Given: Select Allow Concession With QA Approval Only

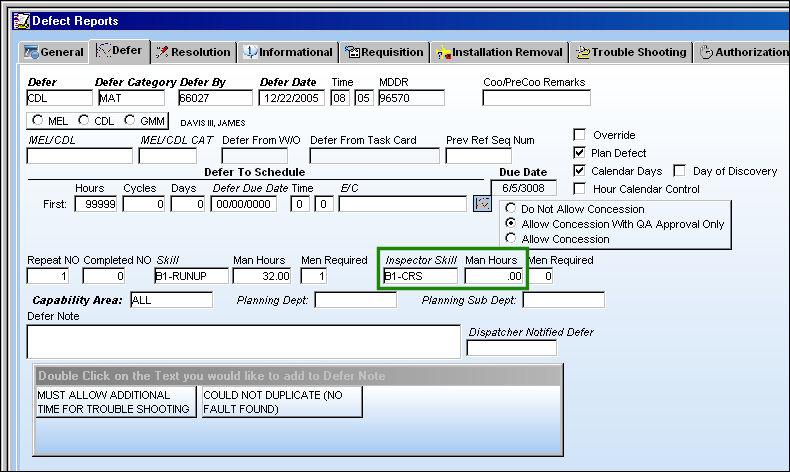Looking at the screenshot, I should coord(510,223).
